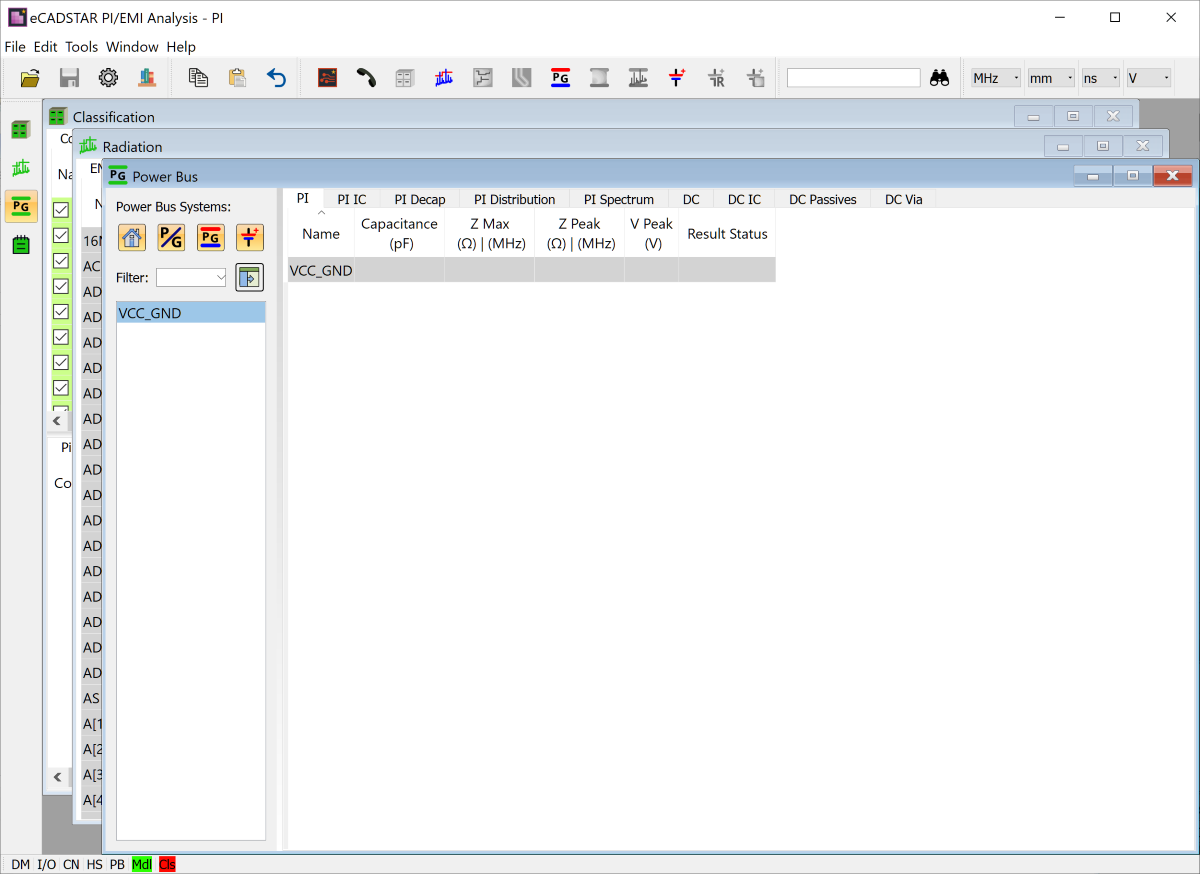Click the house icon under Power Bus Systems

tap(132, 237)
